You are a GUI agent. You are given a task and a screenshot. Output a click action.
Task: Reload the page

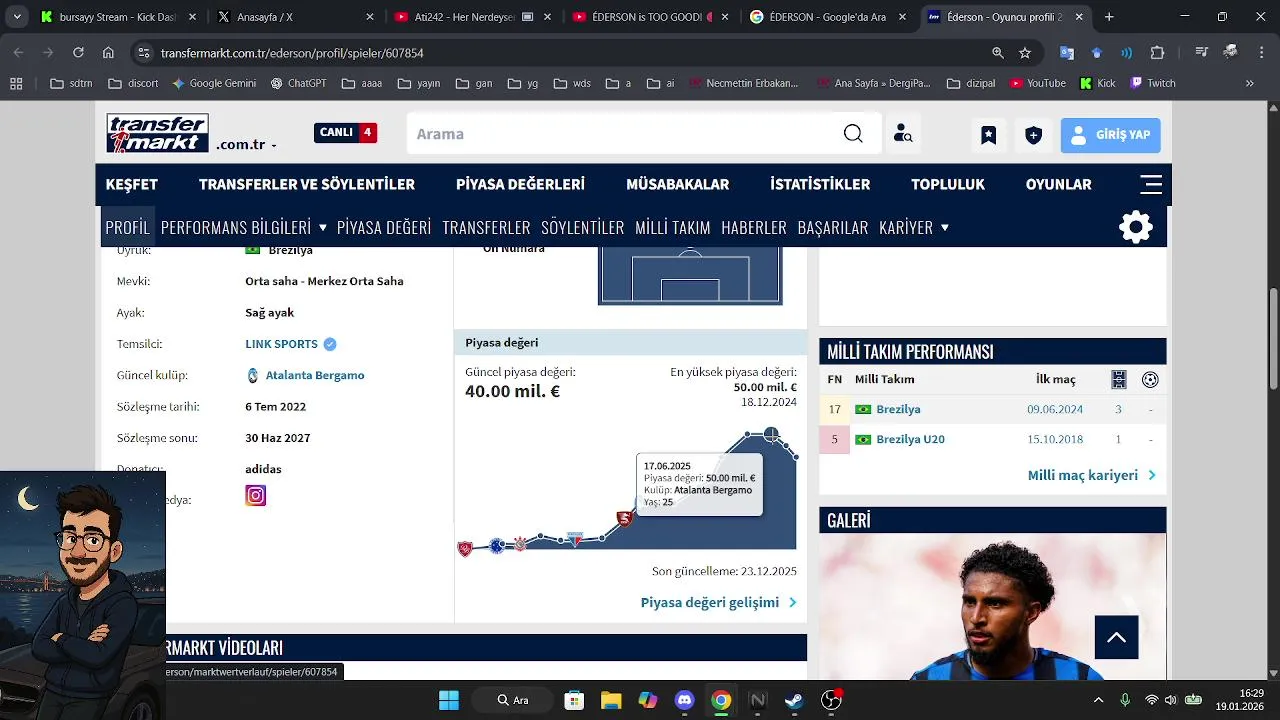tap(78, 53)
